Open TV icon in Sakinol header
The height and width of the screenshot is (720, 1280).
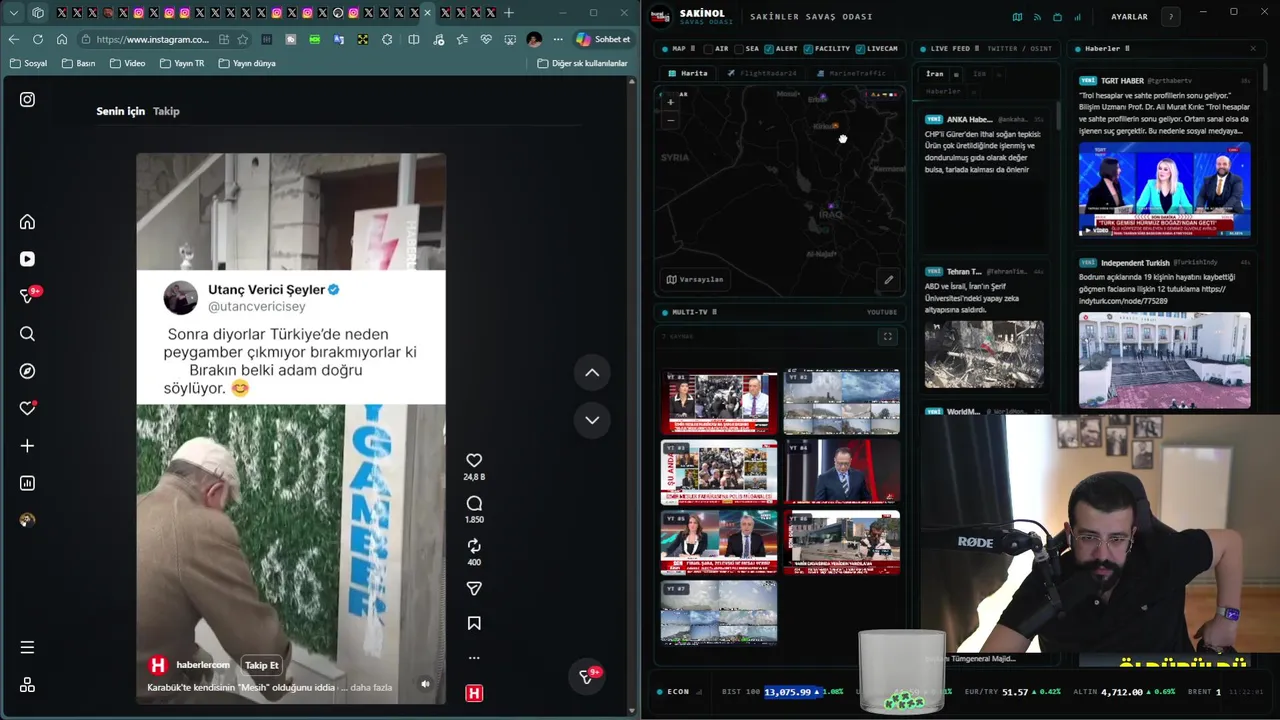tap(1057, 17)
